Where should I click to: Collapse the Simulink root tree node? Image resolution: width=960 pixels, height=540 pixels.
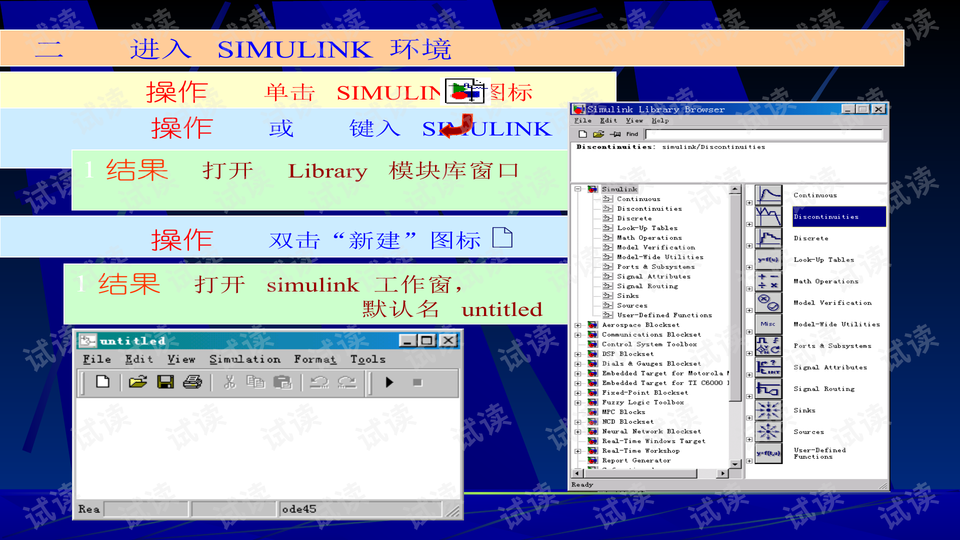(578, 189)
